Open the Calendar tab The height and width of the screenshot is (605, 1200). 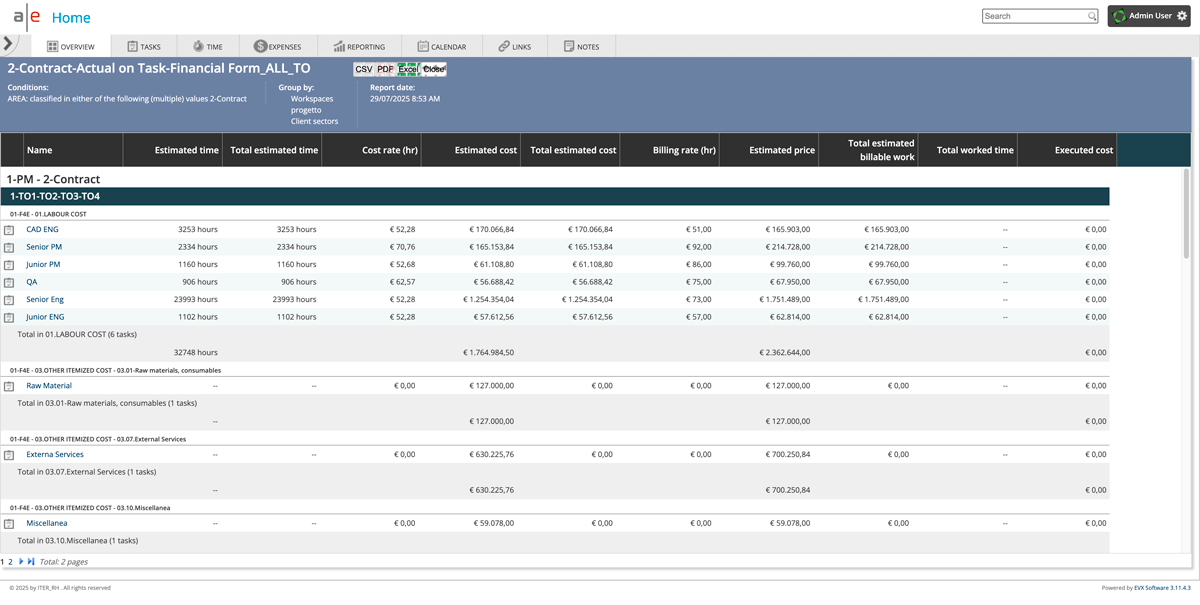[441, 47]
